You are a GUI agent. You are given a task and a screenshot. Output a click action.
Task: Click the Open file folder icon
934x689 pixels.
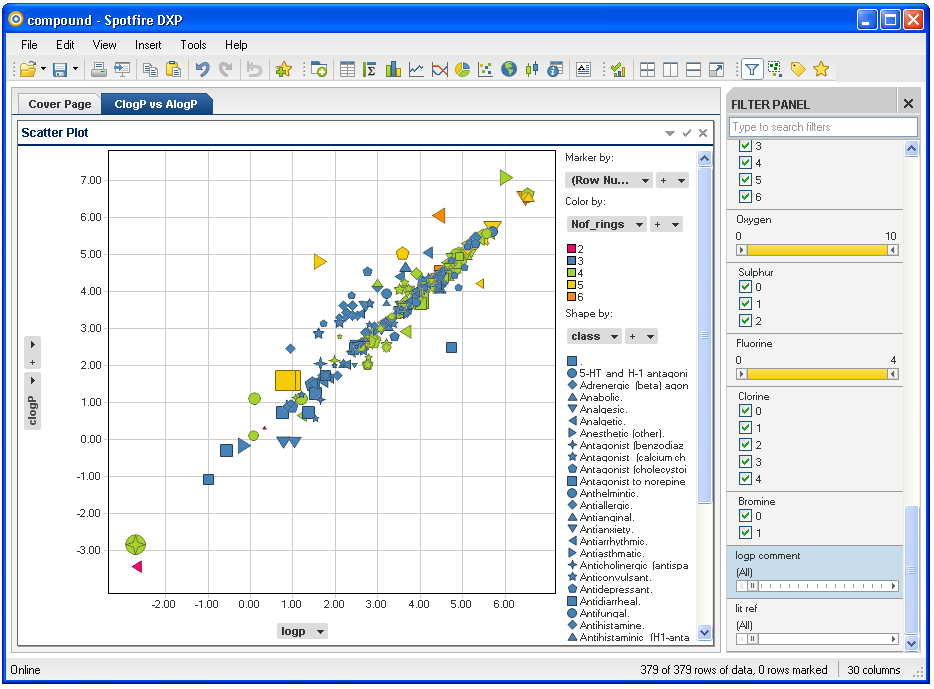pyautogui.click(x=27, y=69)
